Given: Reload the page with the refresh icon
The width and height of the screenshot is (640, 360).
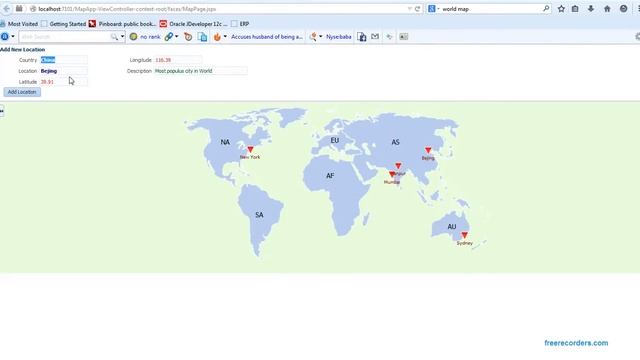Looking at the screenshot, I should point(417,9).
